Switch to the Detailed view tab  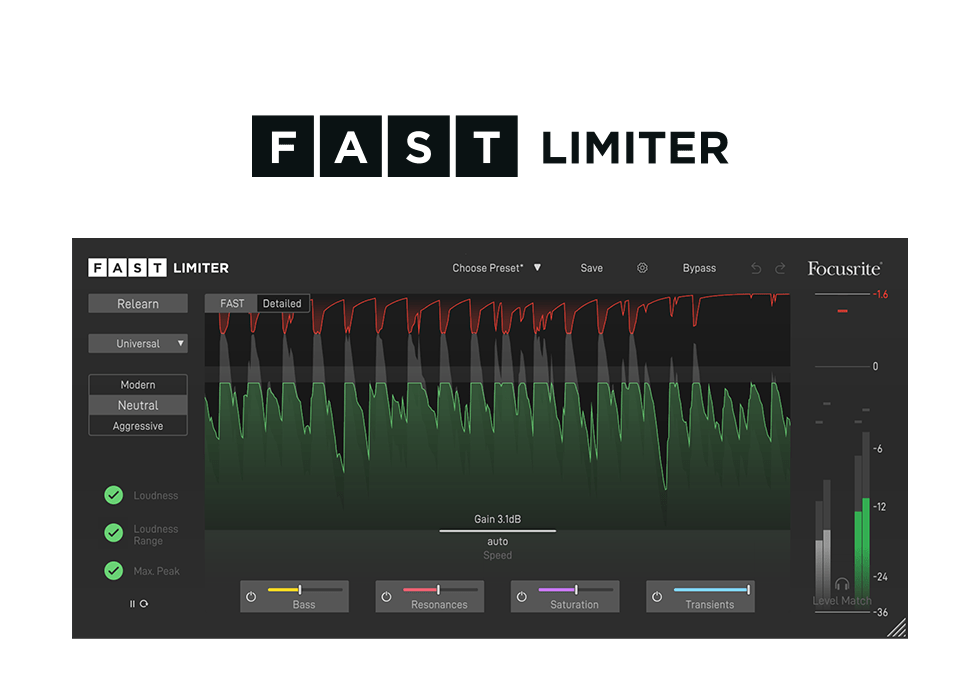pyautogui.click(x=282, y=303)
